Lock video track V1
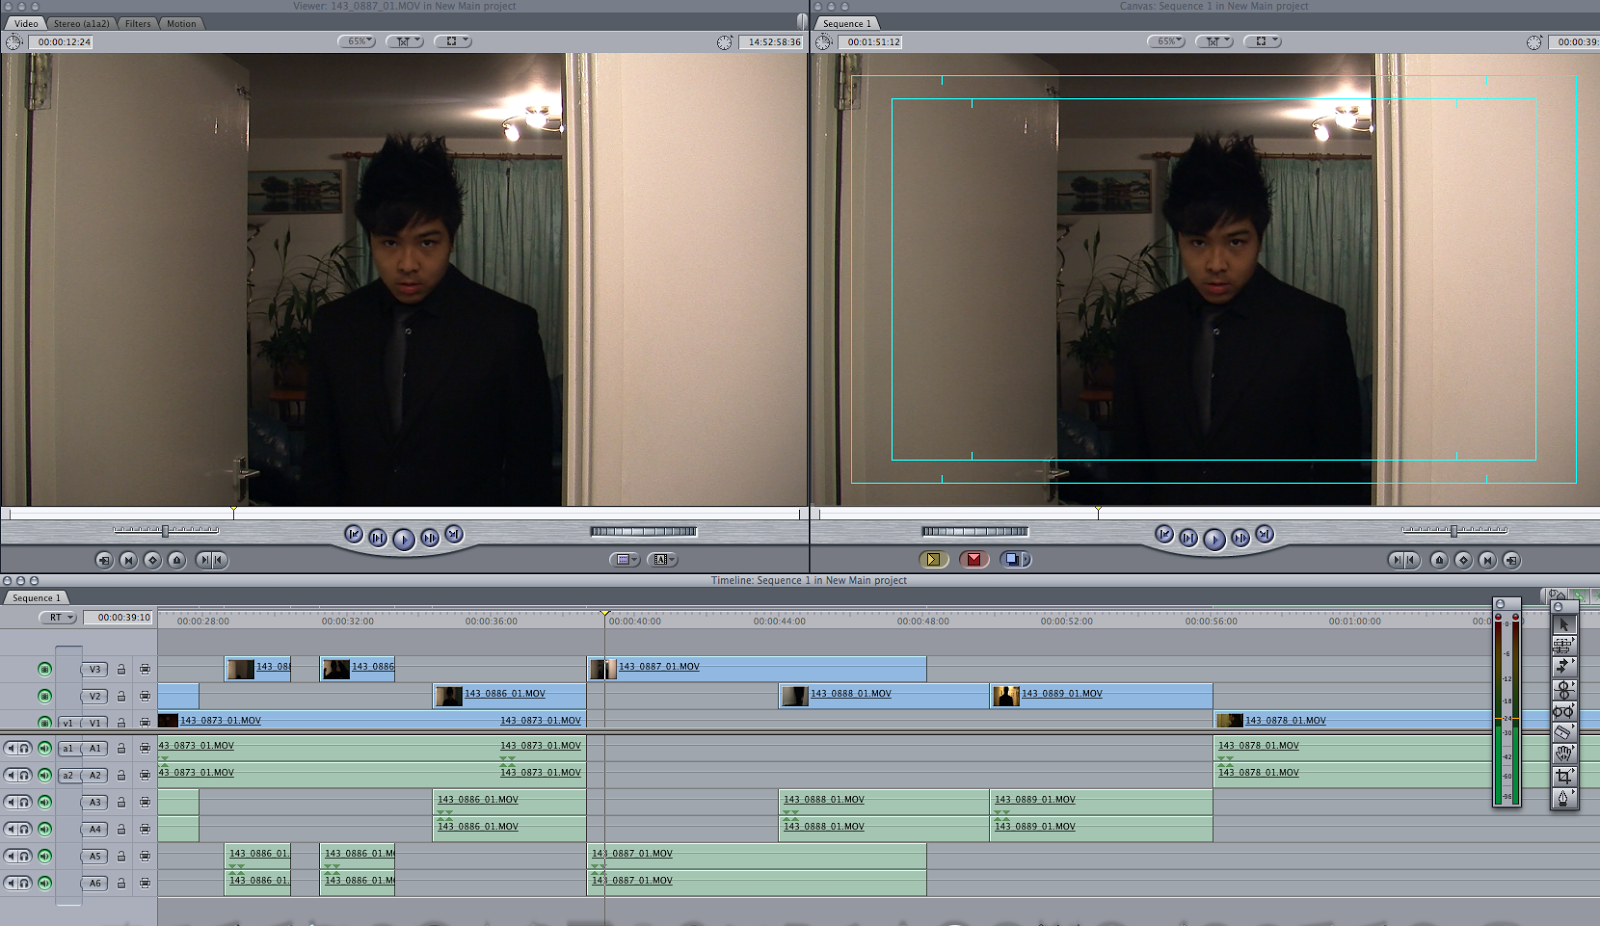The image size is (1600, 926). point(121,720)
